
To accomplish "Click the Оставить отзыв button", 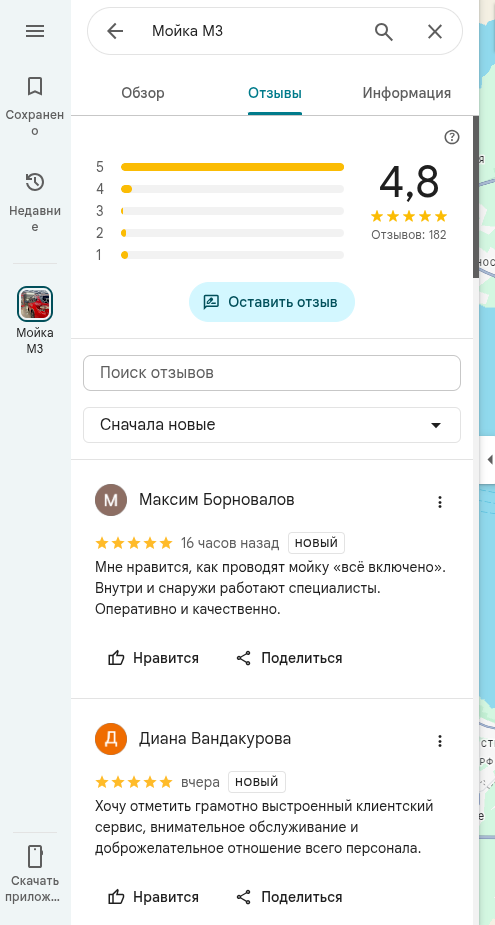I will click(x=271, y=302).
